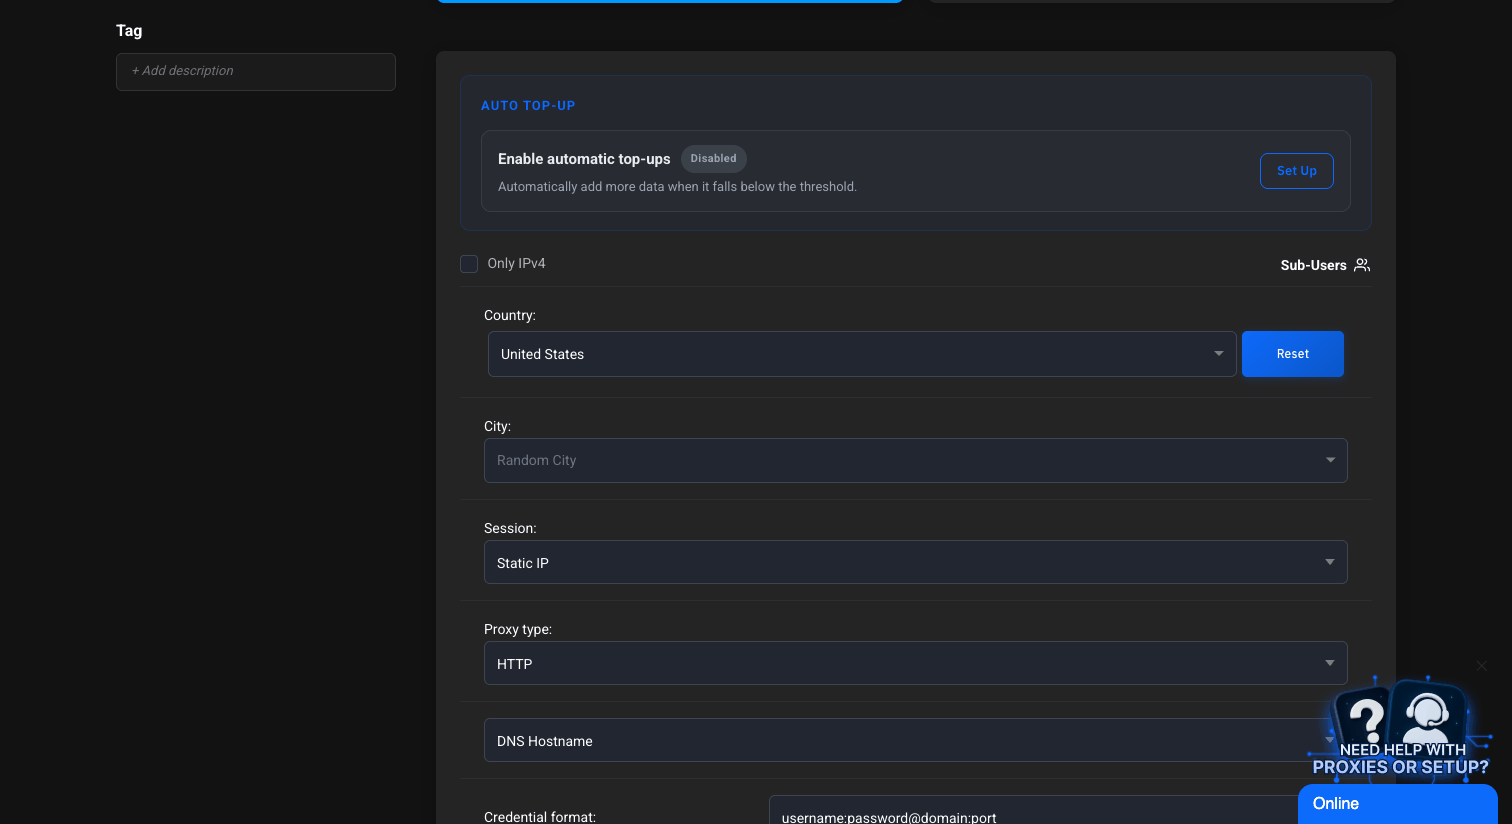Open the Session dropdown set to Static IP
The height and width of the screenshot is (824, 1512).
916,562
